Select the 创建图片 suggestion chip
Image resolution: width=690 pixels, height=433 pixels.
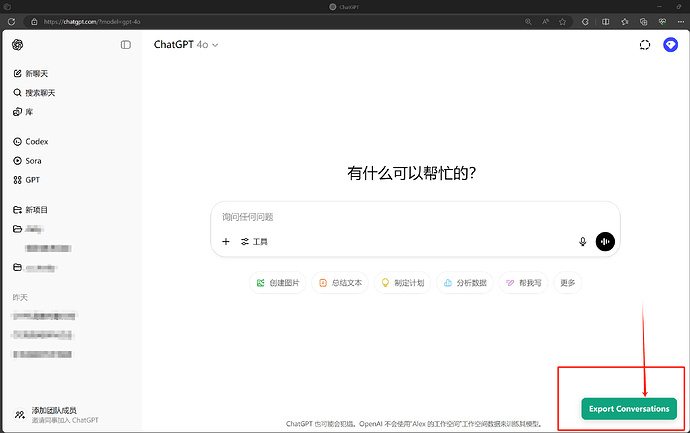(x=278, y=283)
